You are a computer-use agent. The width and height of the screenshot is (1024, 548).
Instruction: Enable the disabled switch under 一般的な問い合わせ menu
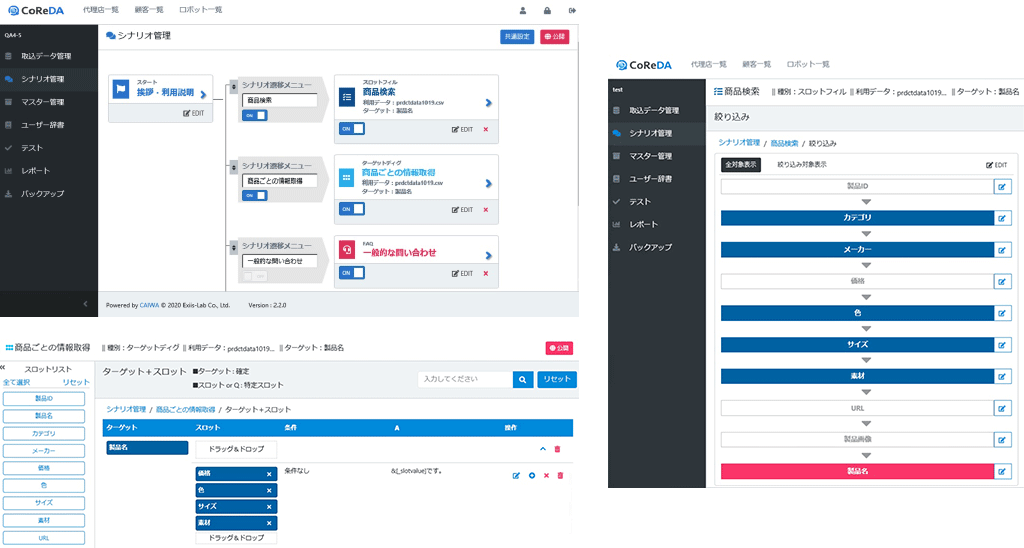tap(255, 276)
